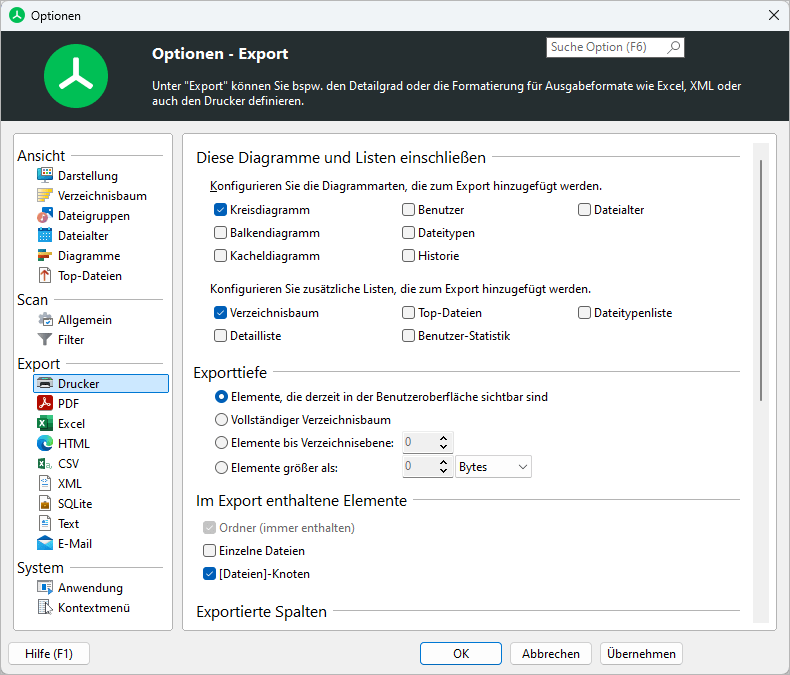
Task: Select the currently visible elements radio option
Action: tap(221, 397)
